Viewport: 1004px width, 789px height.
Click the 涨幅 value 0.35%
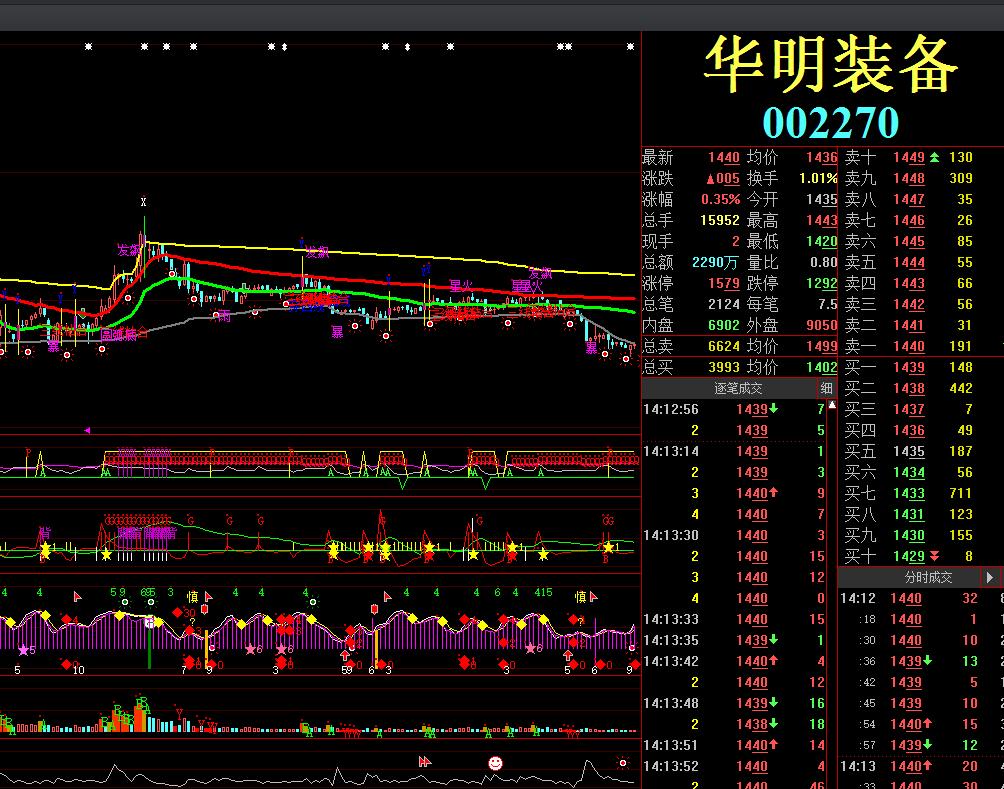tap(720, 199)
